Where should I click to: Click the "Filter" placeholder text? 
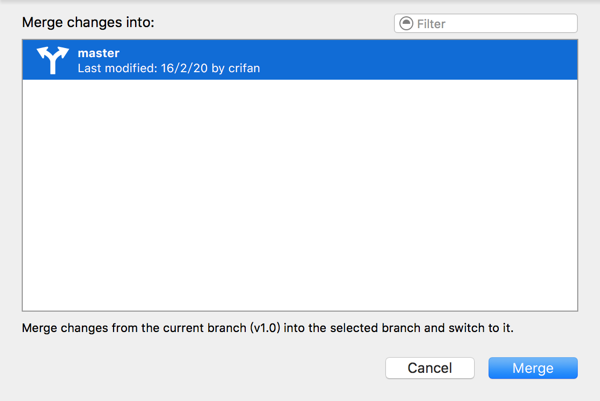pyautogui.click(x=431, y=24)
